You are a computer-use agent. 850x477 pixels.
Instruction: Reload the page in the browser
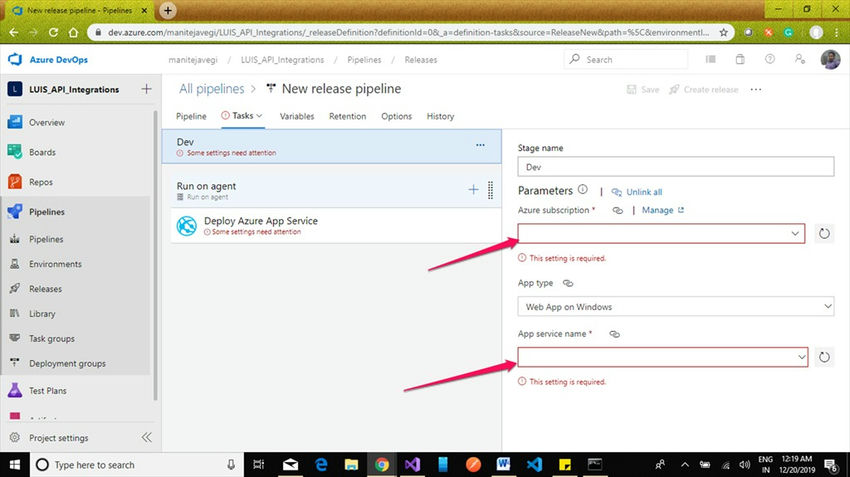click(x=53, y=33)
